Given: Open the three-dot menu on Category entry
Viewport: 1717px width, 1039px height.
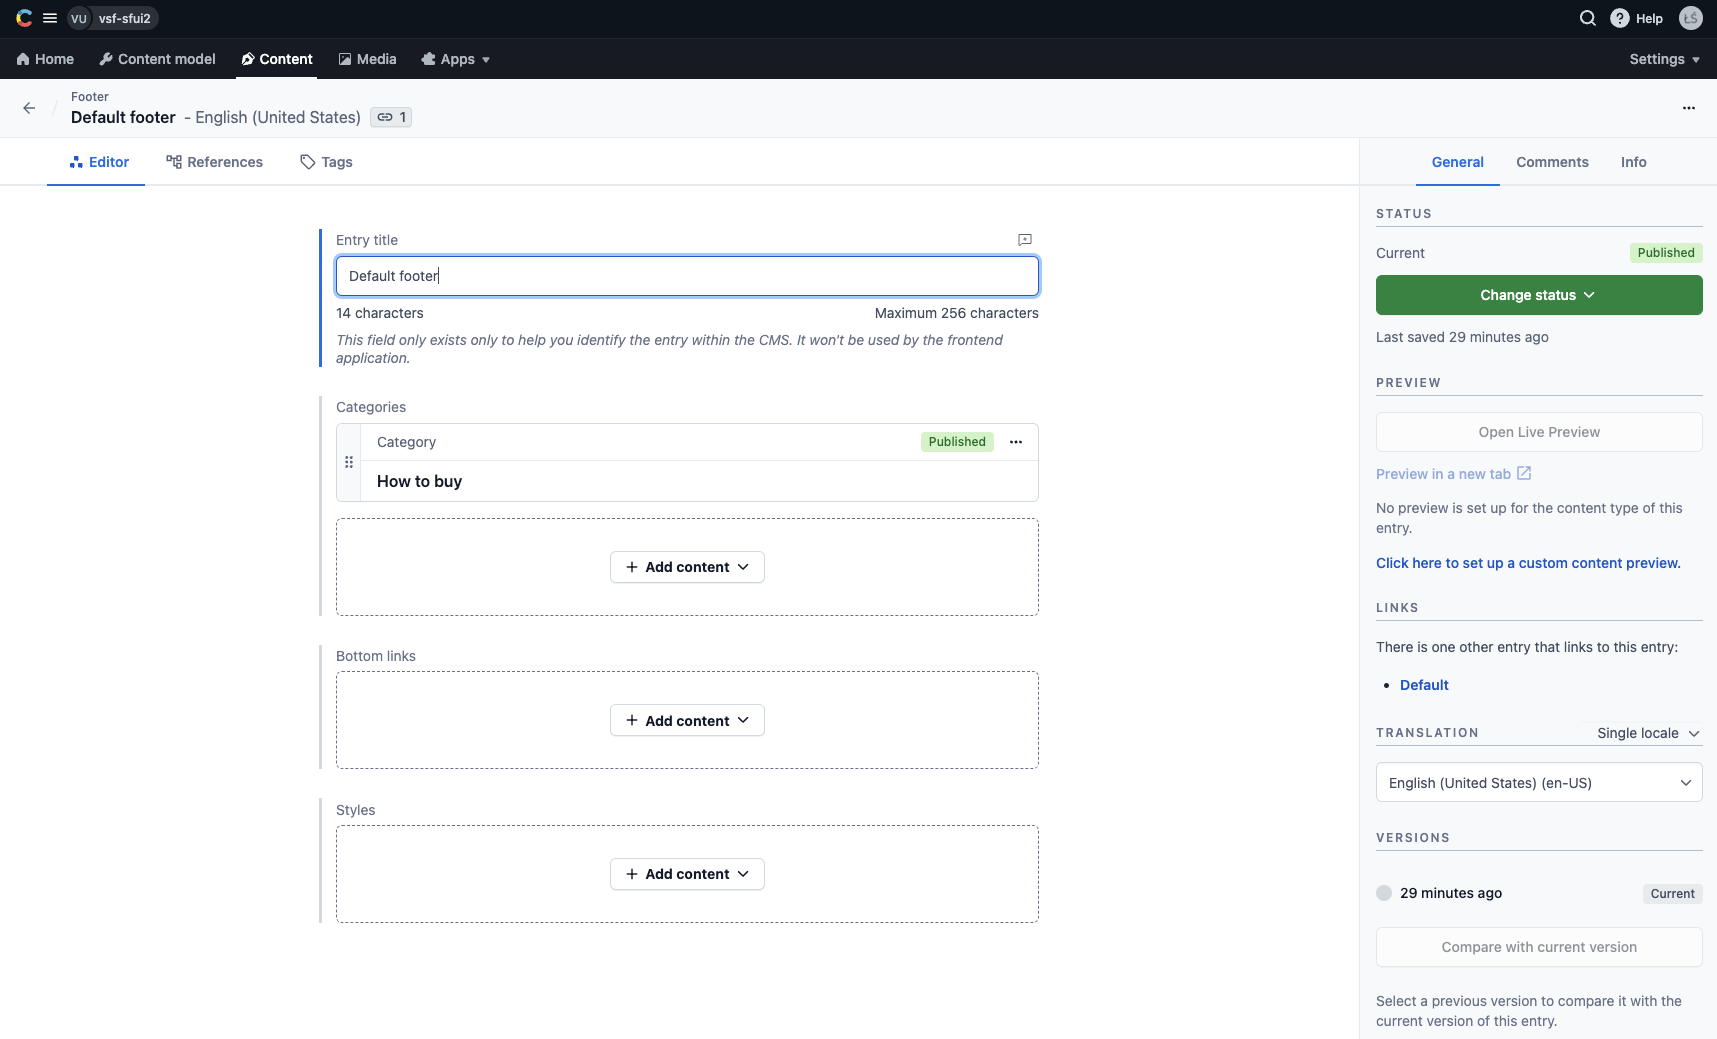Looking at the screenshot, I should coord(1016,441).
